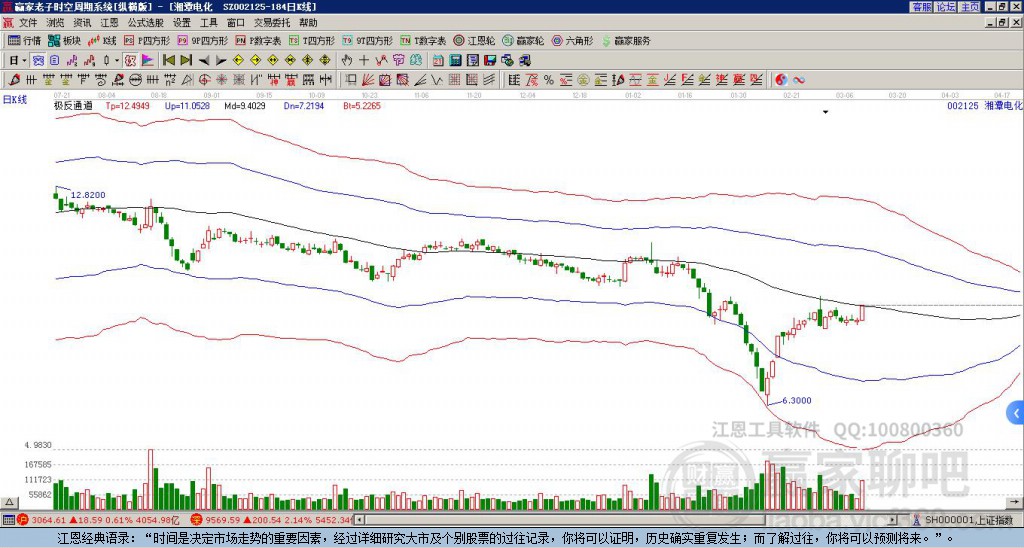Open the 帮助 menu

(x=308, y=23)
